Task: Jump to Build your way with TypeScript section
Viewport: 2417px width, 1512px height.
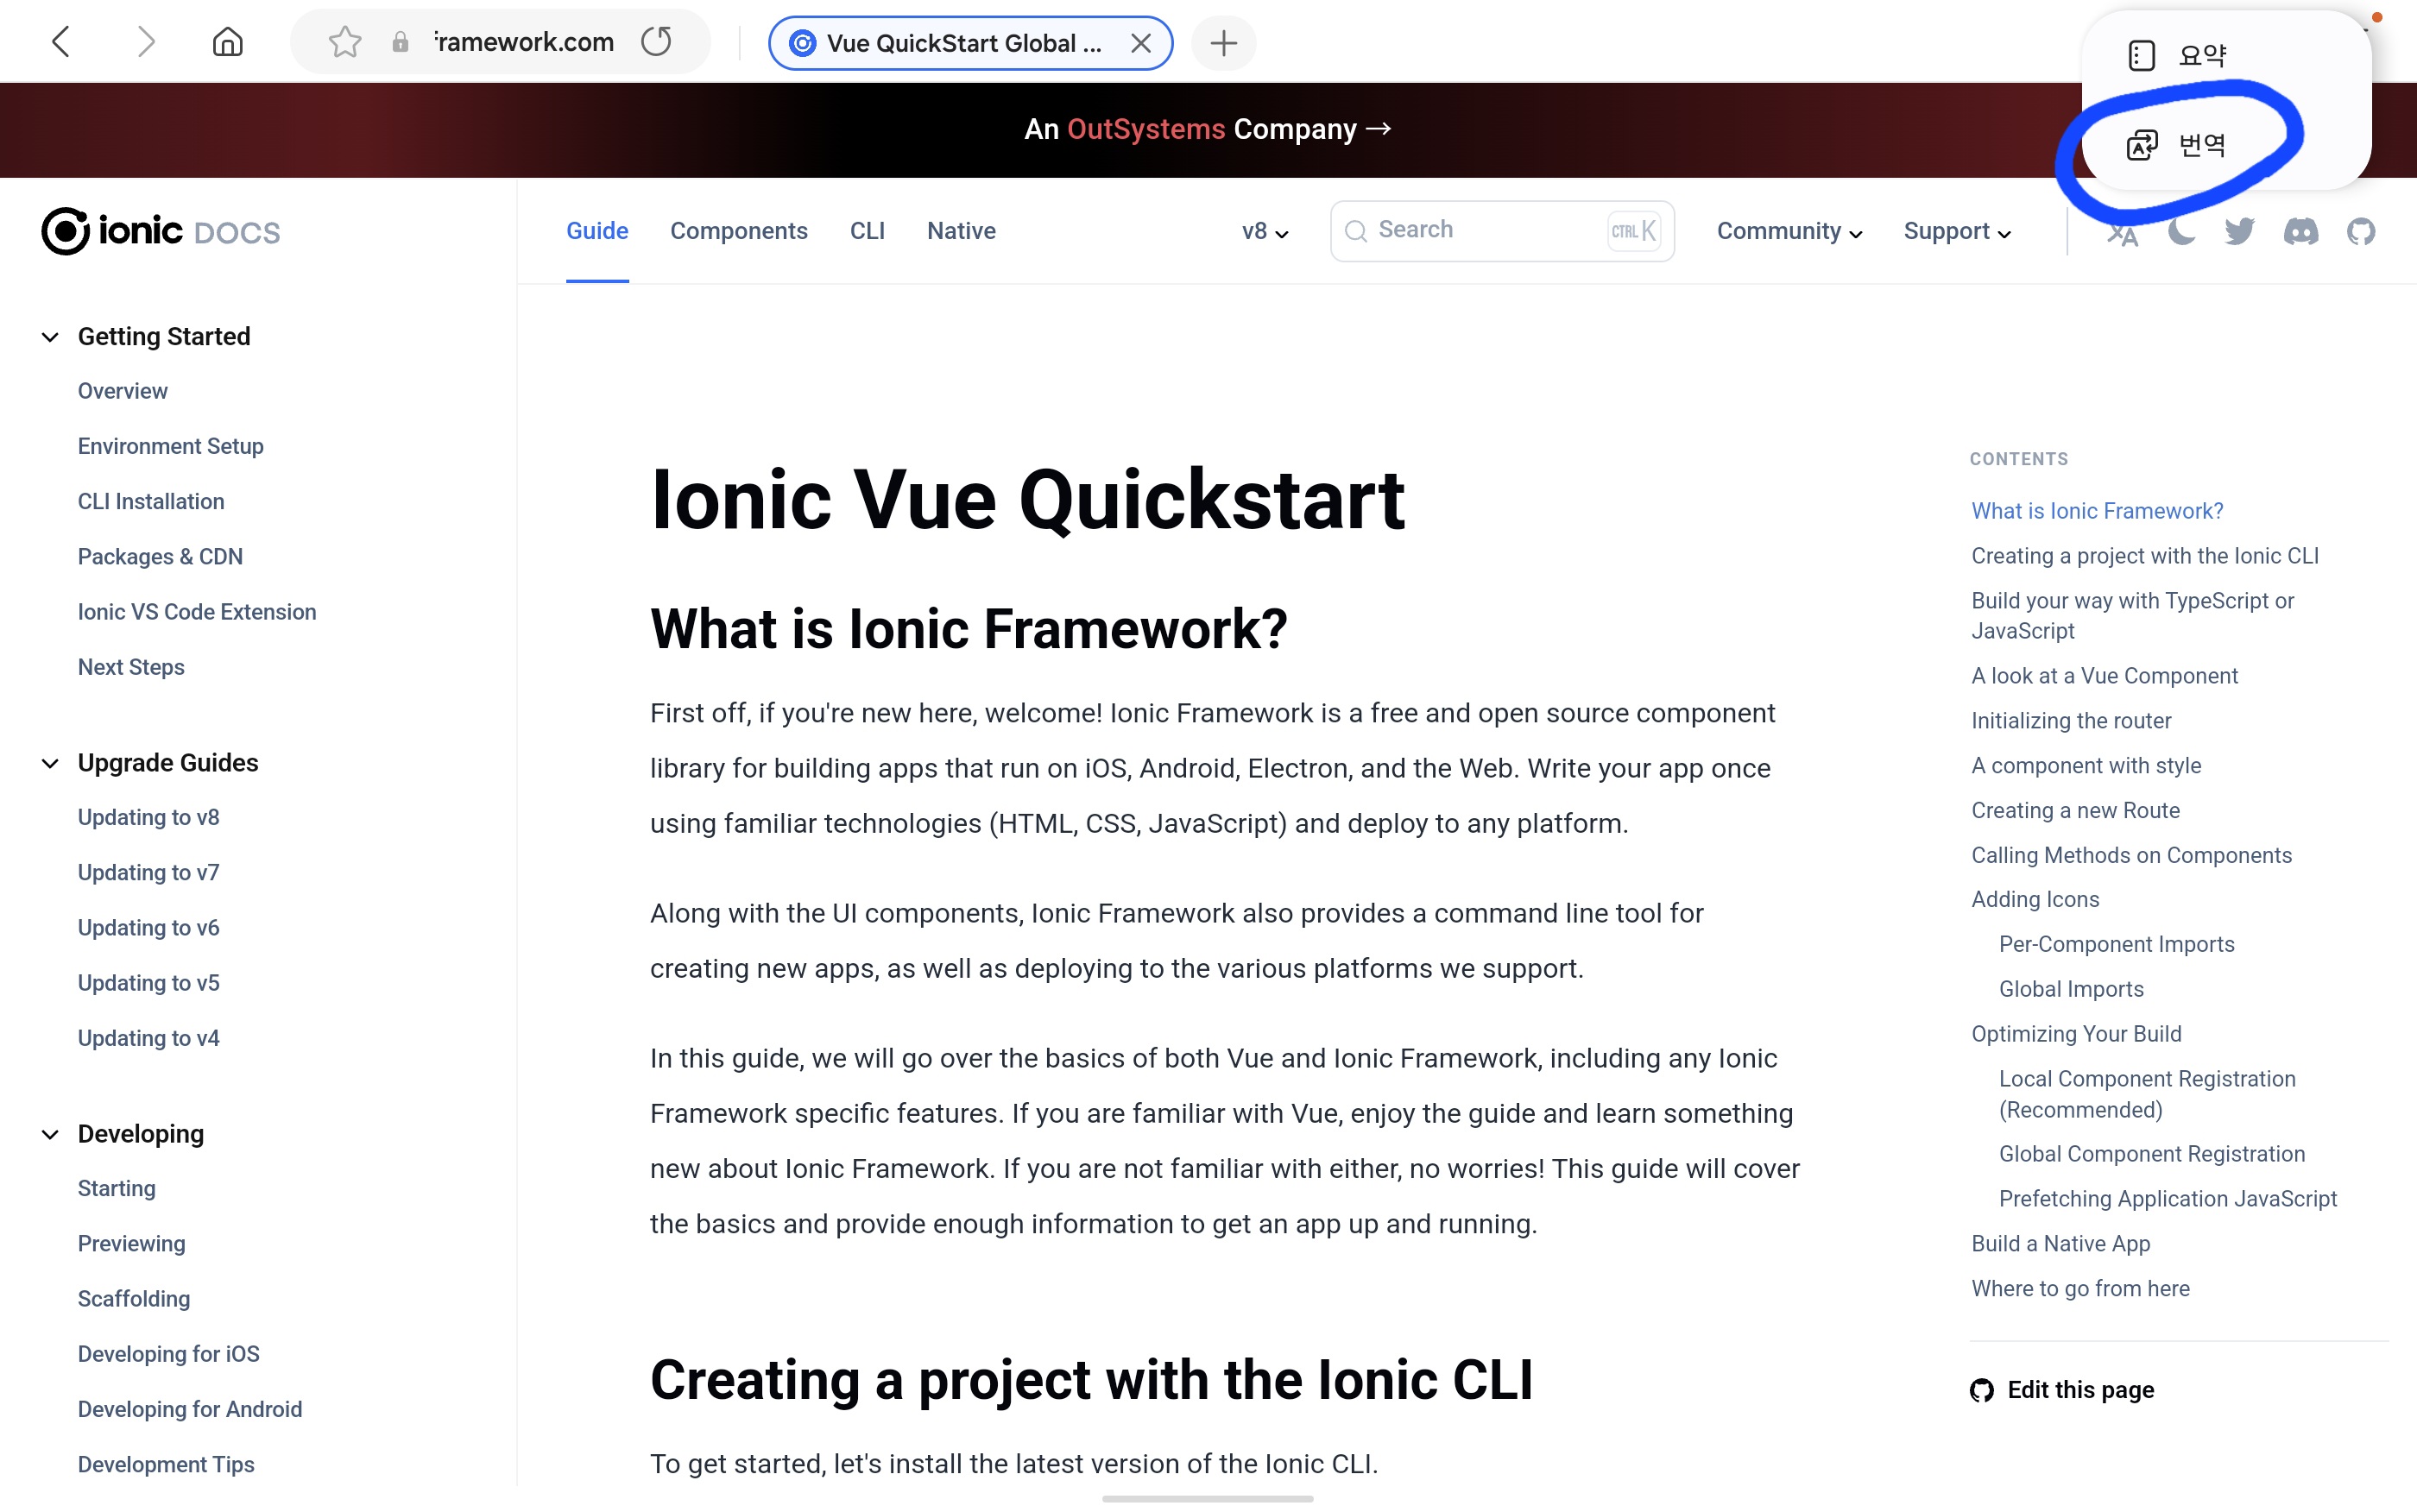Action: [x=2133, y=616]
